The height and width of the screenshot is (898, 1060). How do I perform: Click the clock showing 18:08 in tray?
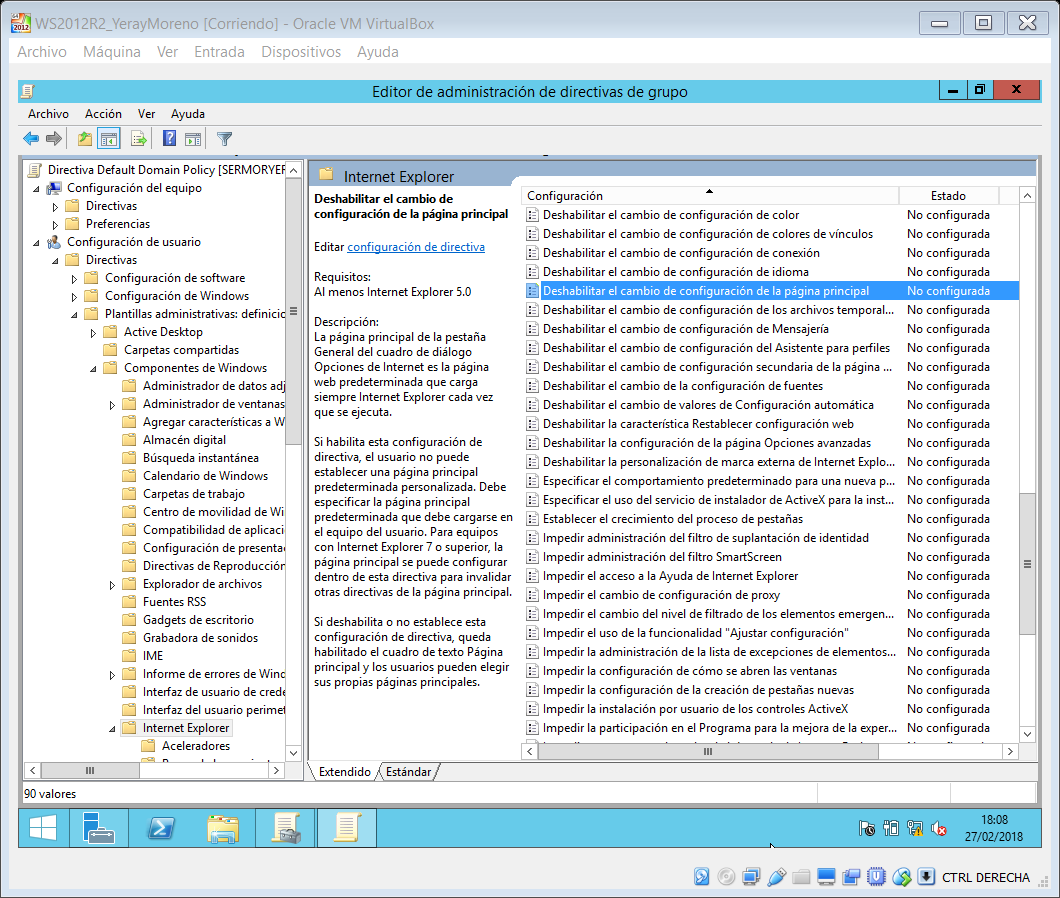click(994, 820)
